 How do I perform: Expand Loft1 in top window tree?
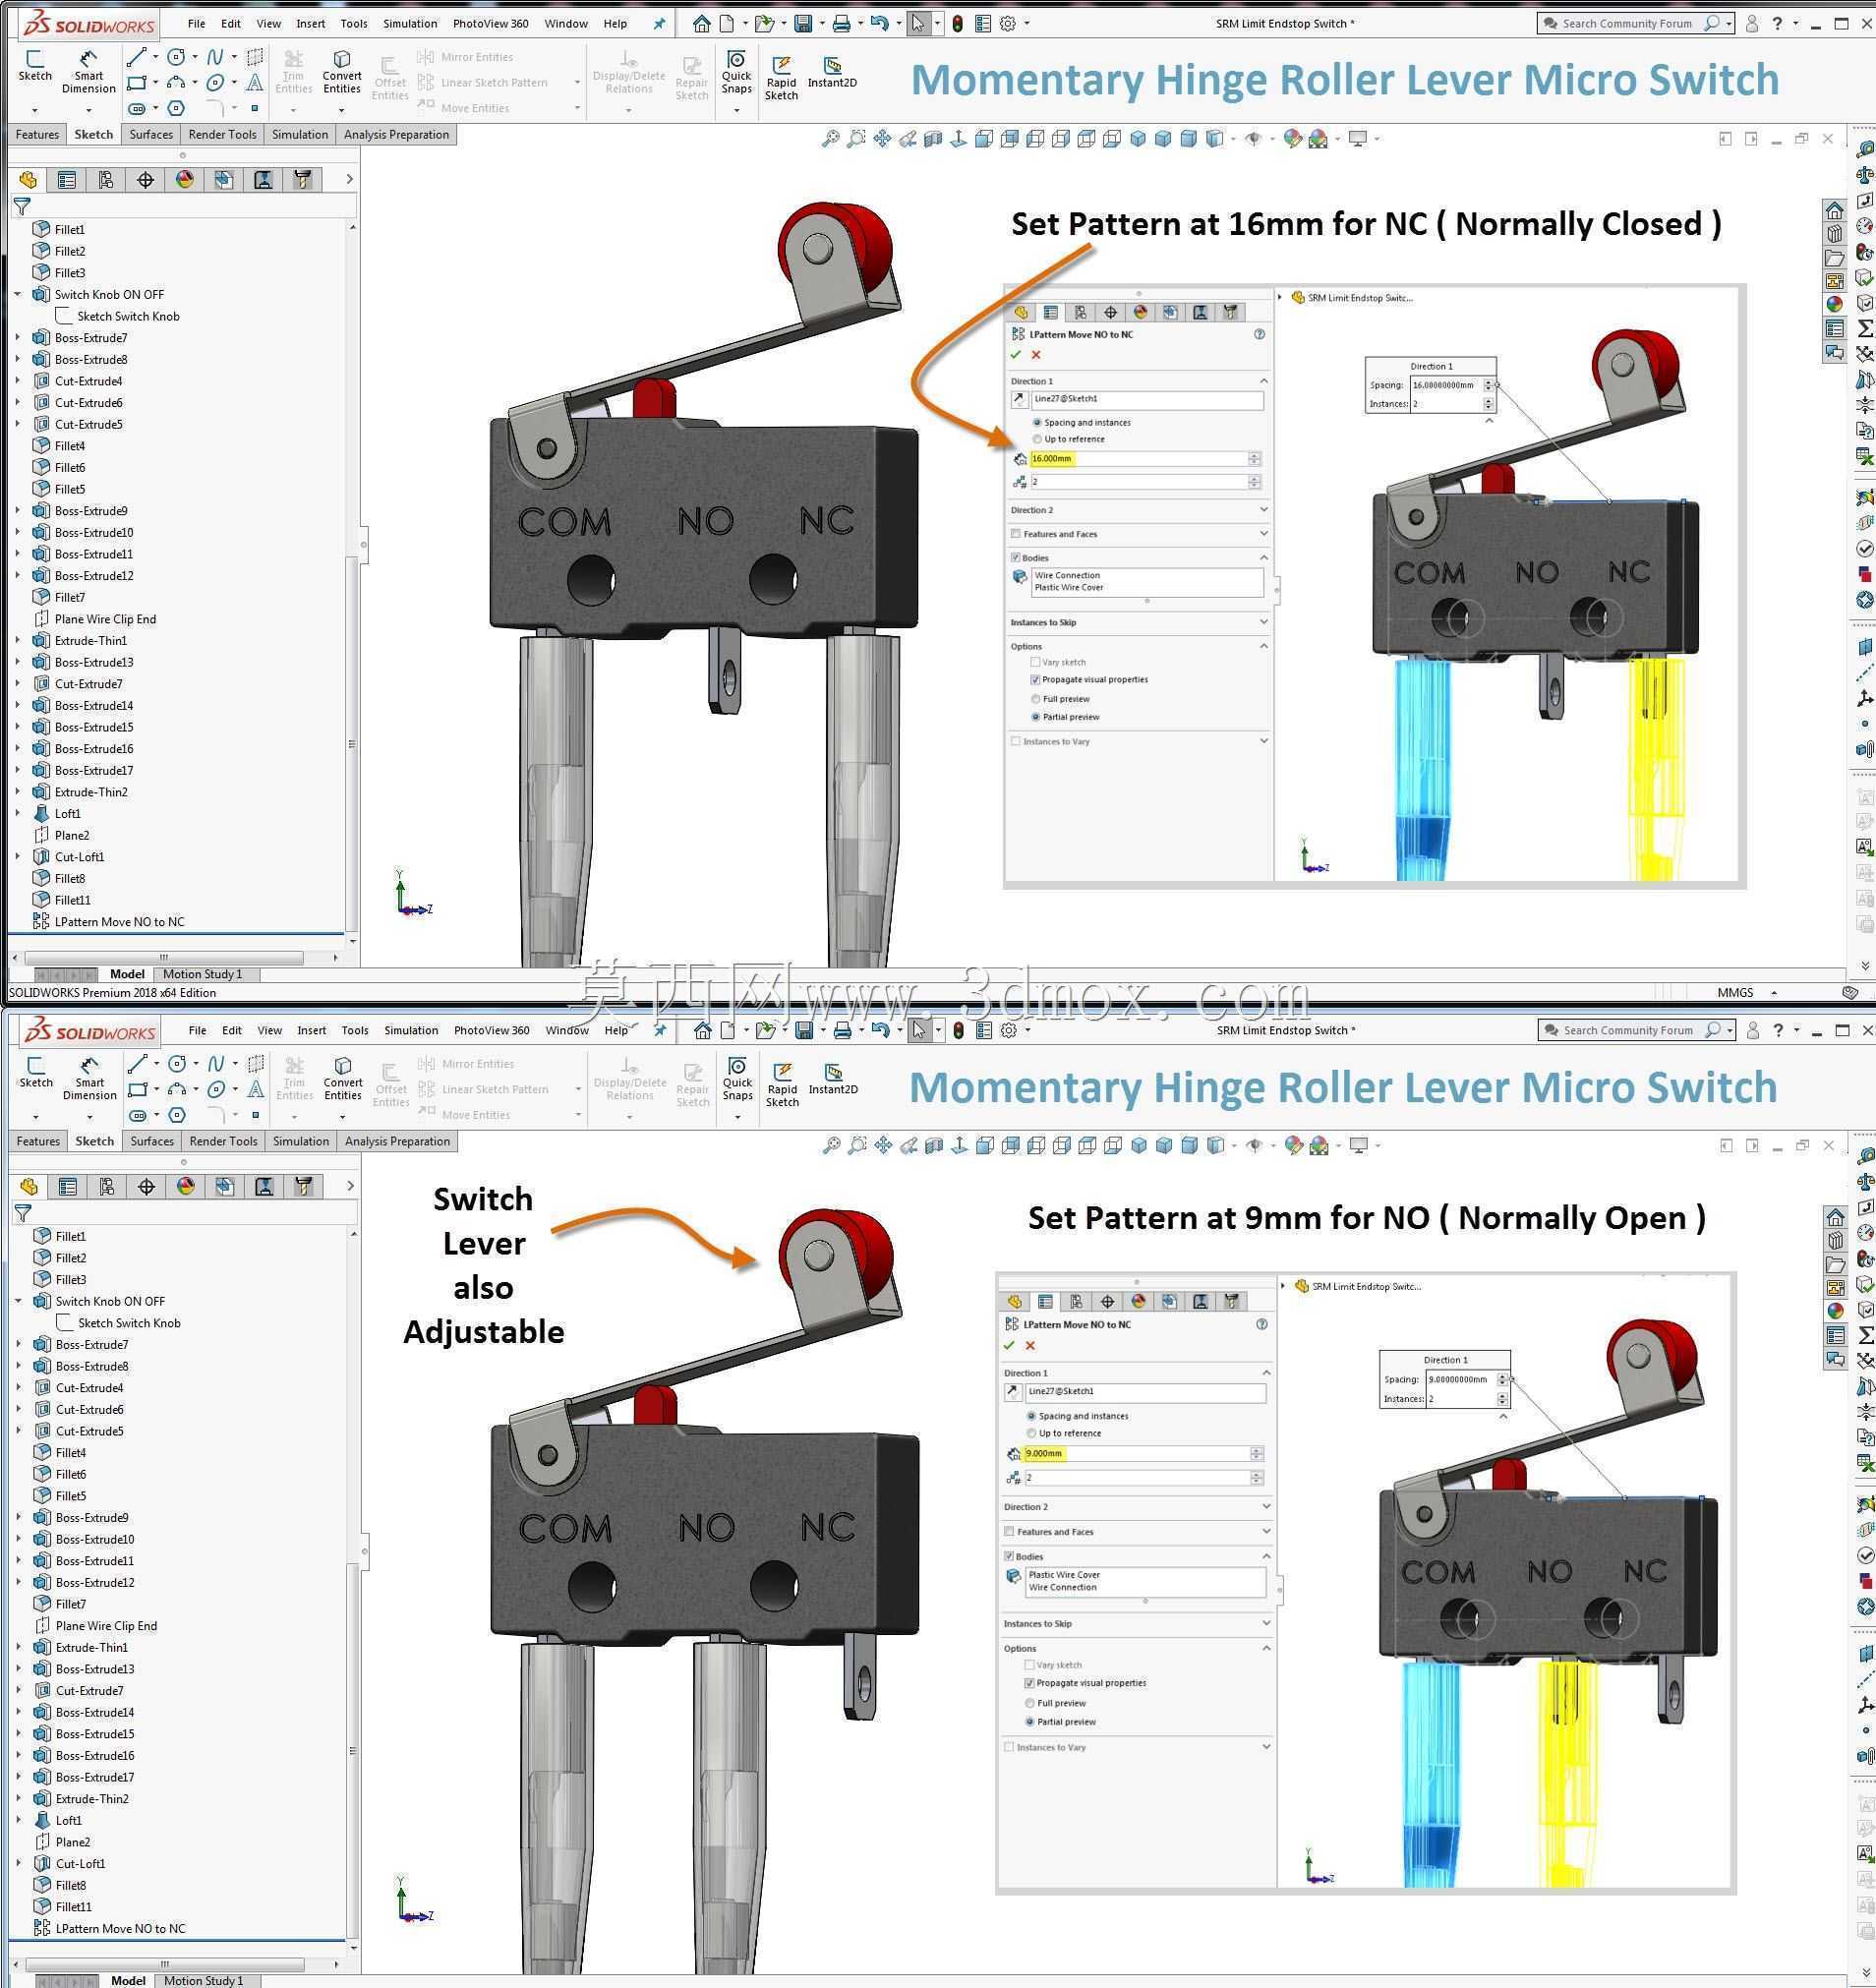point(18,814)
